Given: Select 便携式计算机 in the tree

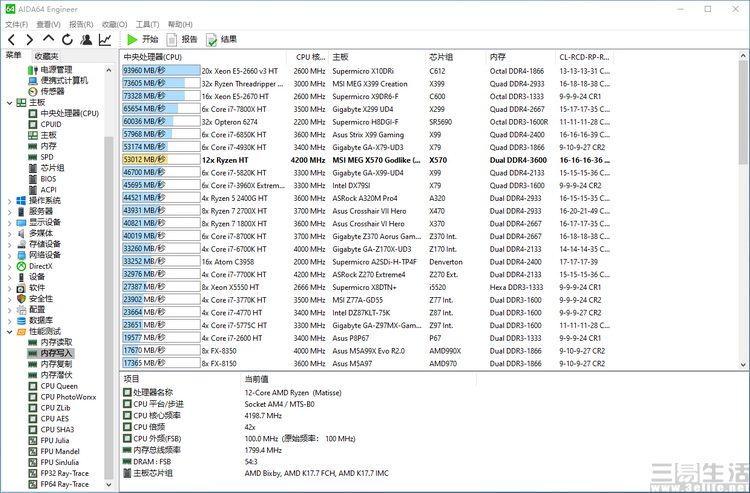Looking at the screenshot, I should pyautogui.click(x=58, y=80).
